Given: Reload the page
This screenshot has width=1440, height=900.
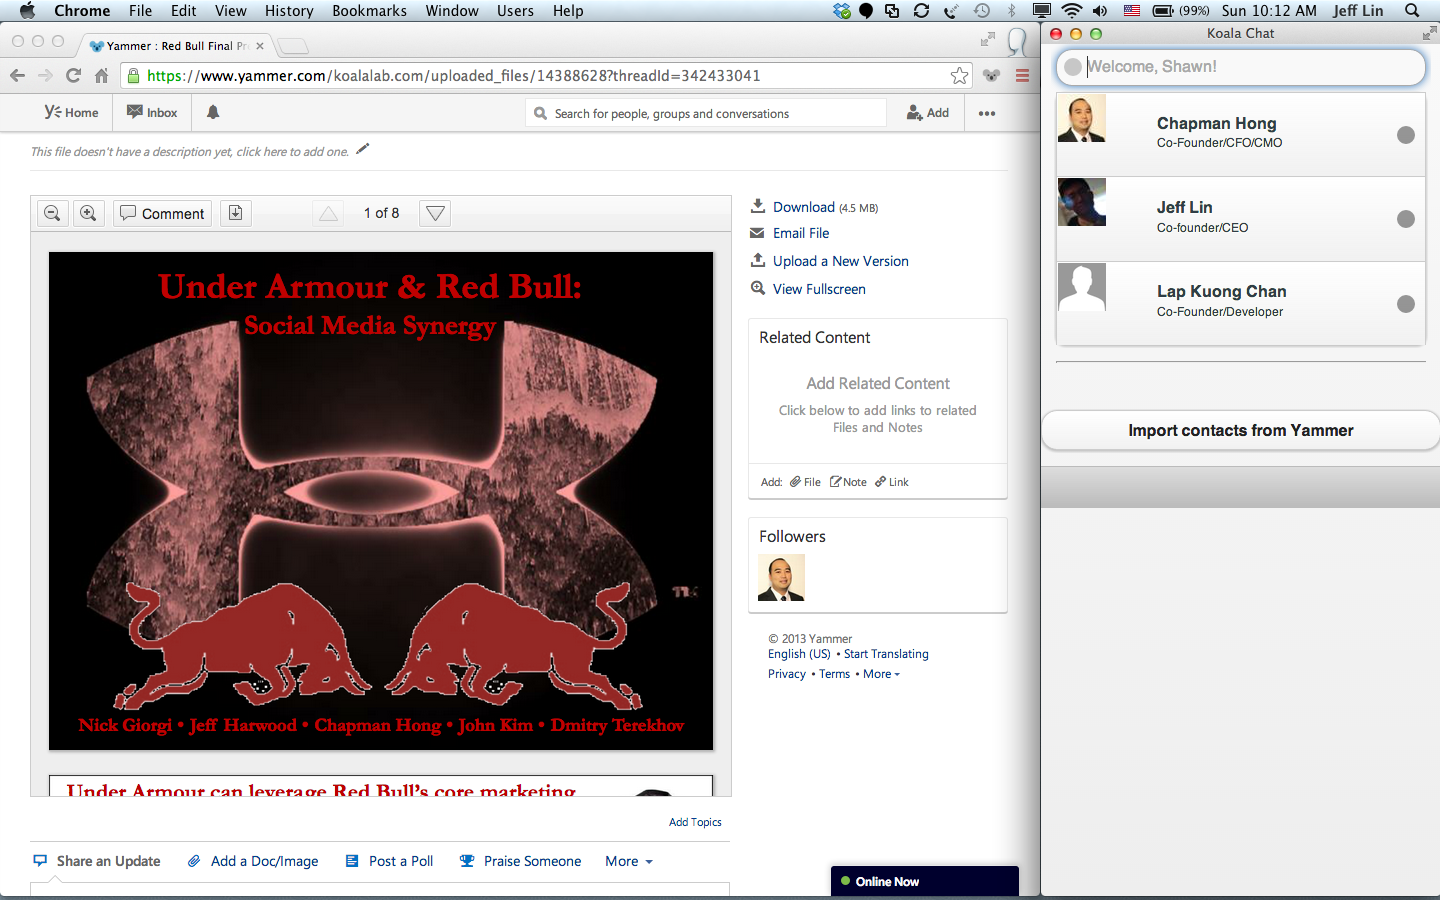Looking at the screenshot, I should (73, 76).
